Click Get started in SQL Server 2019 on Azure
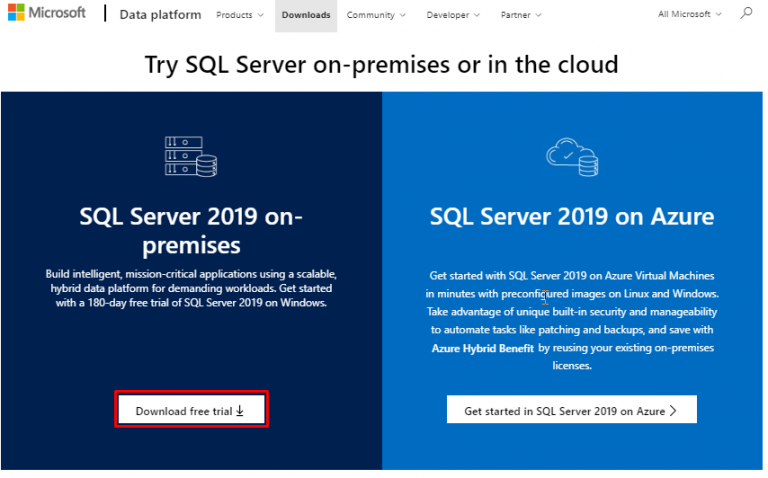This screenshot has height=478, width=768. [572, 409]
